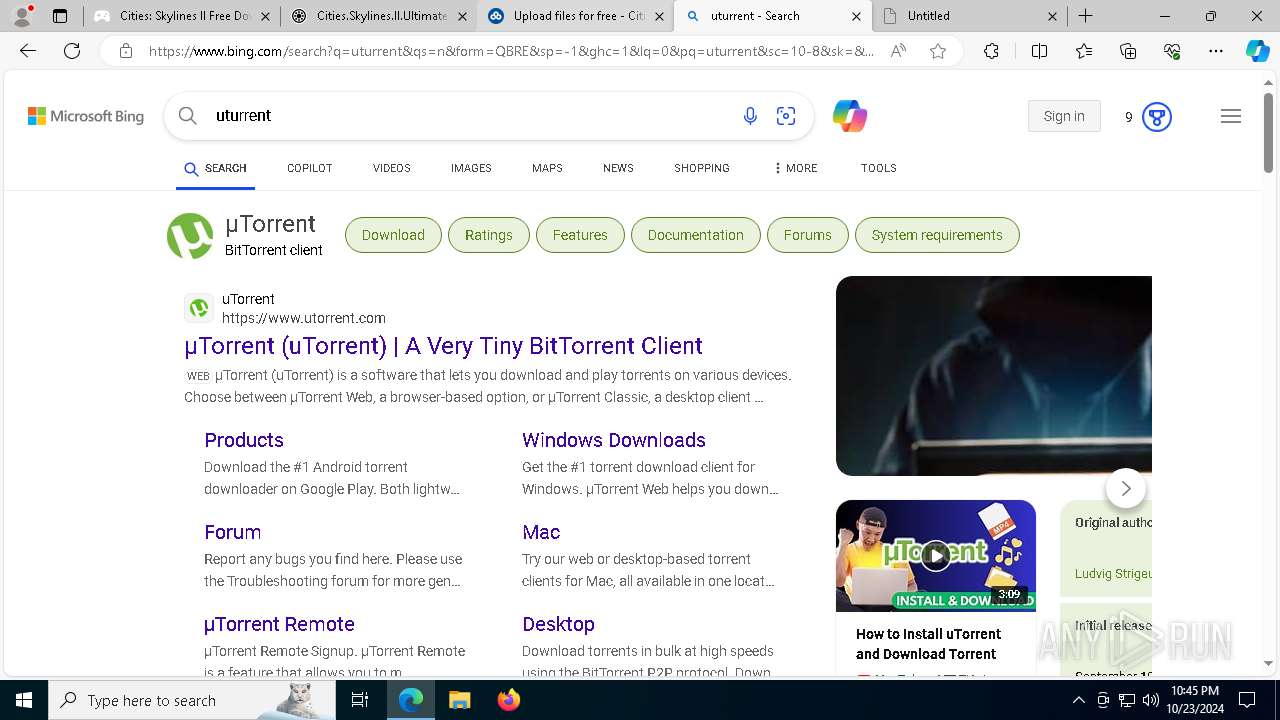Start voice search with microphone icon
The height and width of the screenshot is (720, 1280).
click(x=750, y=116)
